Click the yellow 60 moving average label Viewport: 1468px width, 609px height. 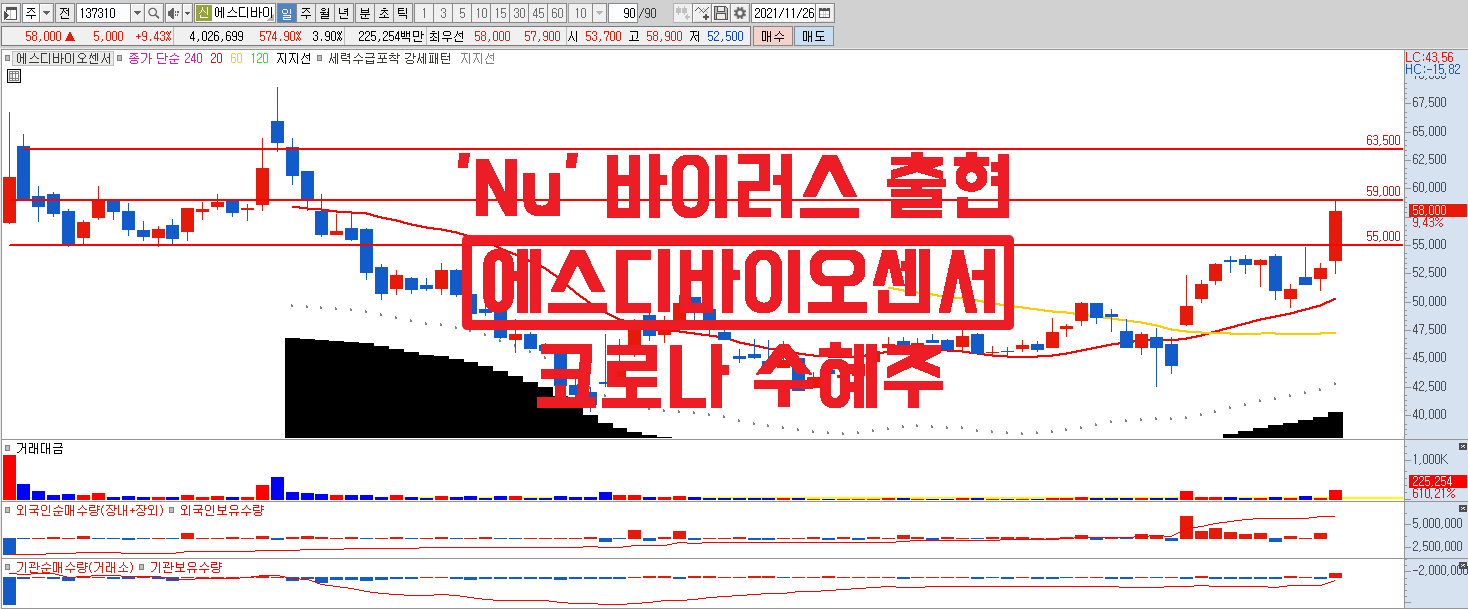pyautogui.click(x=236, y=58)
